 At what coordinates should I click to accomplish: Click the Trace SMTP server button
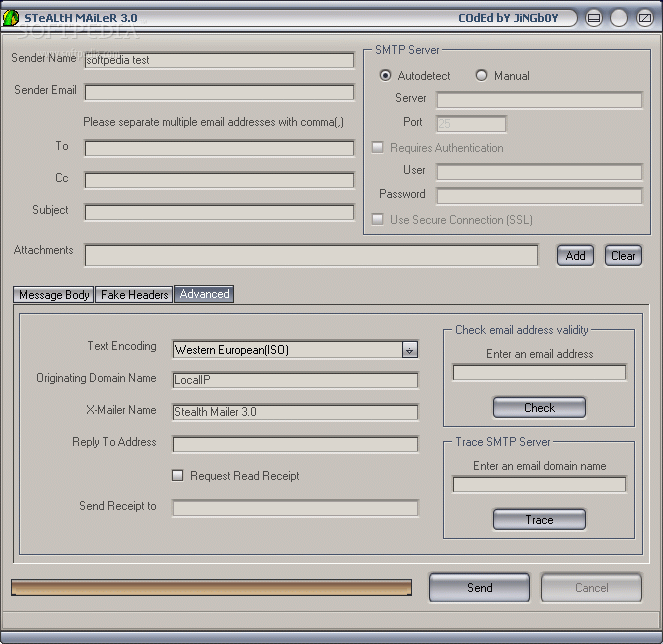click(540, 519)
